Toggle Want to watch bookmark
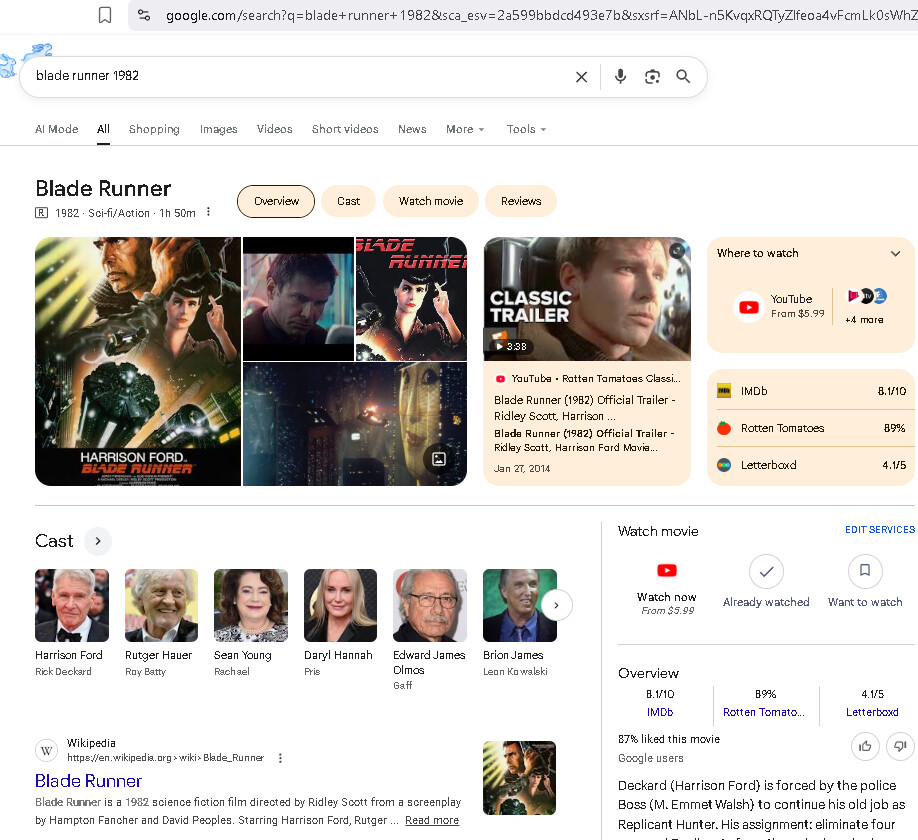The height and width of the screenshot is (840, 918). pos(865,572)
